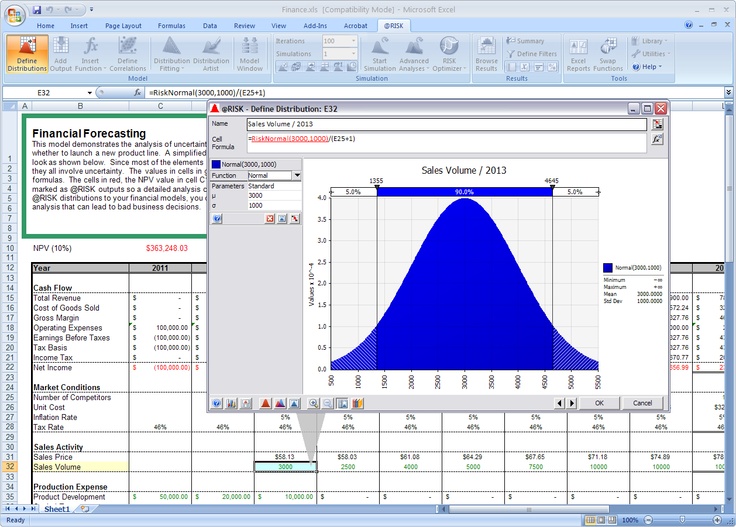Viewport: 736px width, 527px height.
Task: Open the Distribution Artist tool
Action: pyautogui.click(x=211, y=54)
